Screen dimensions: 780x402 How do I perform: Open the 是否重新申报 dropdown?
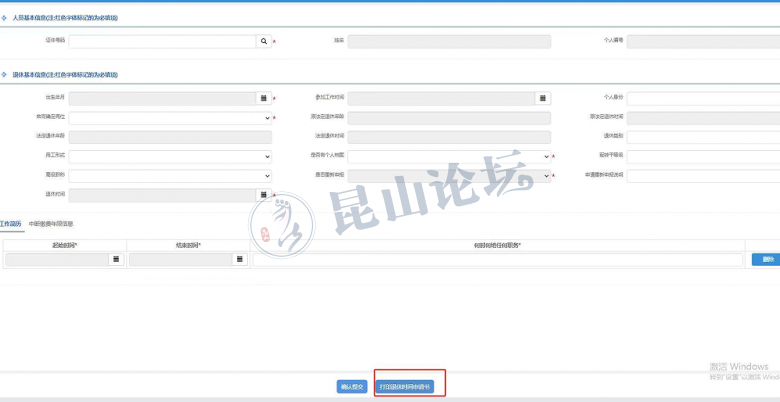[449, 175]
